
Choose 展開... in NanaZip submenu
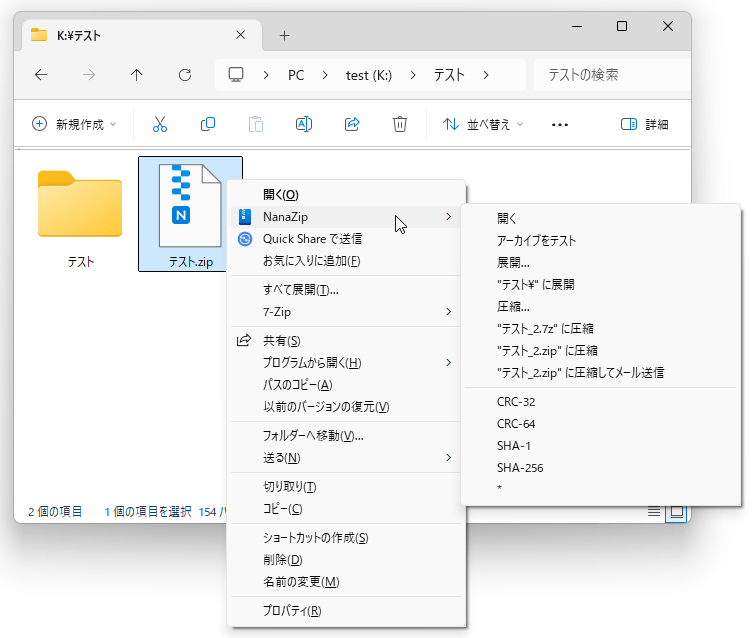click(x=600, y=263)
